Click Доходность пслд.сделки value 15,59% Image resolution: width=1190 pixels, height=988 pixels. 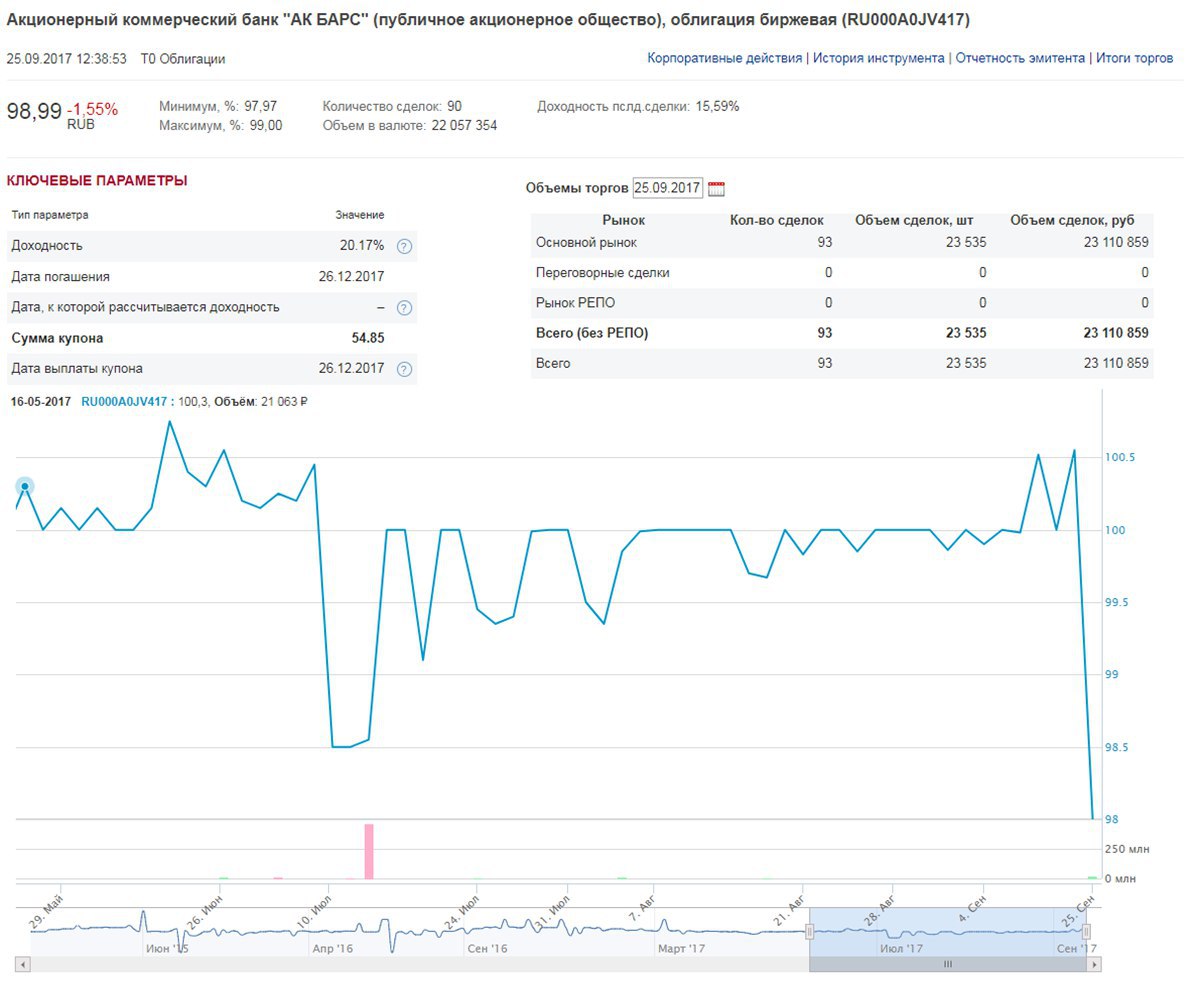(717, 106)
